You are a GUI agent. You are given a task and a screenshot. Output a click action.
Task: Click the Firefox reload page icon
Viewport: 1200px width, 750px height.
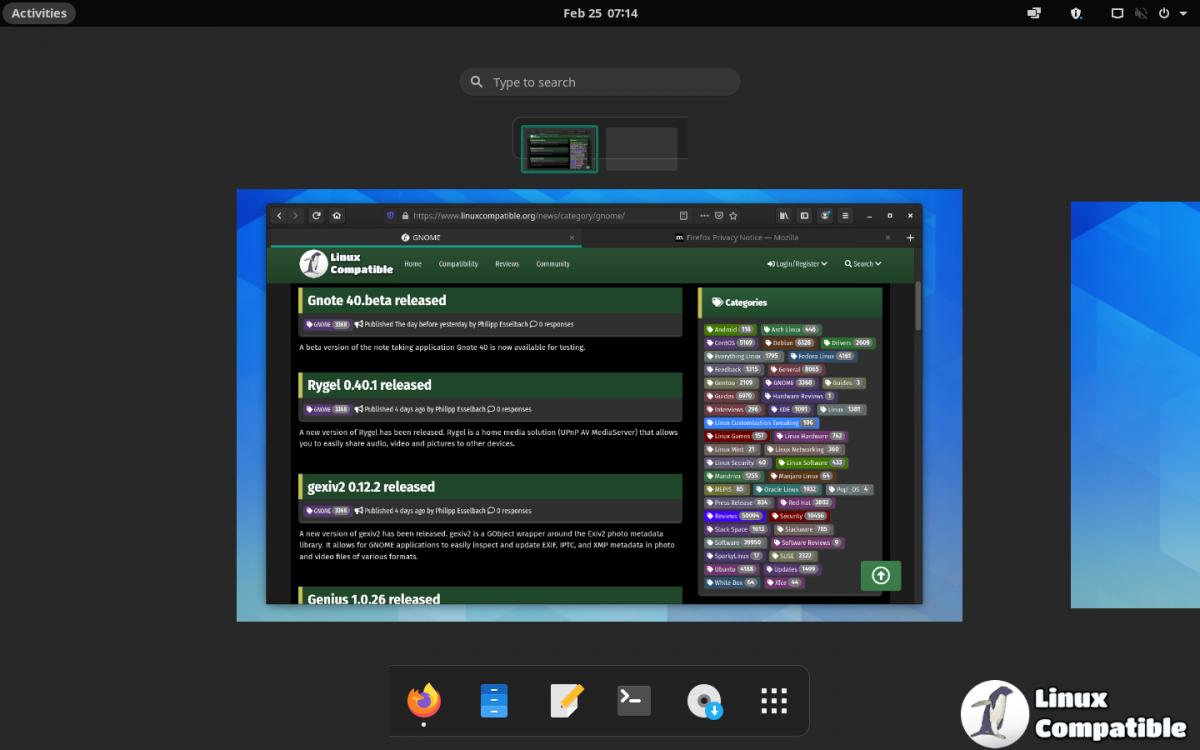pyautogui.click(x=316, y=215)
